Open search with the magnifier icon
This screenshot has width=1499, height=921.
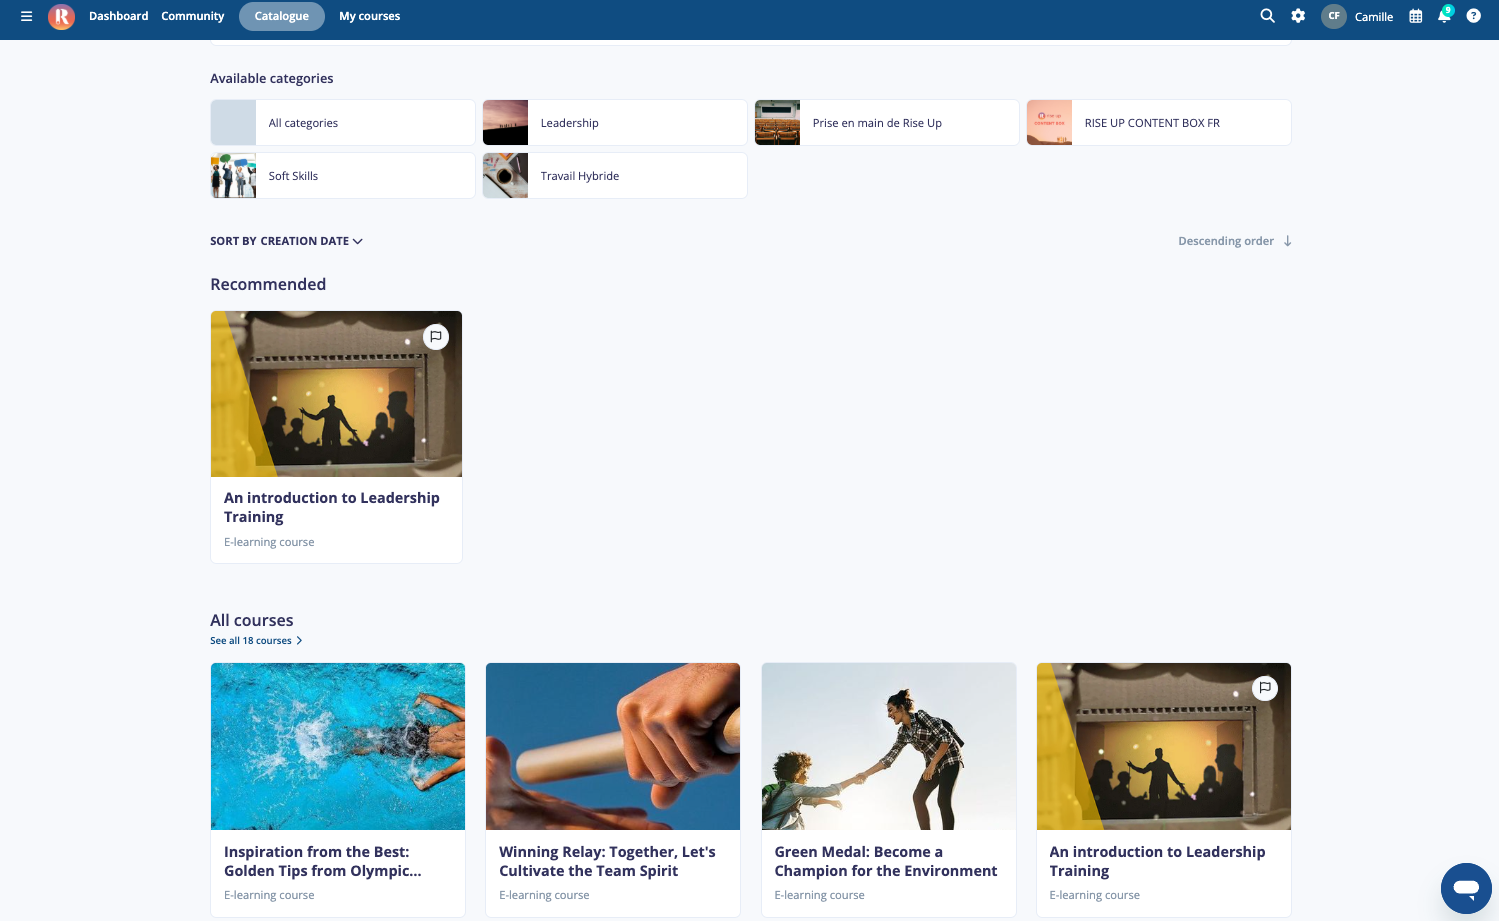1267,16
